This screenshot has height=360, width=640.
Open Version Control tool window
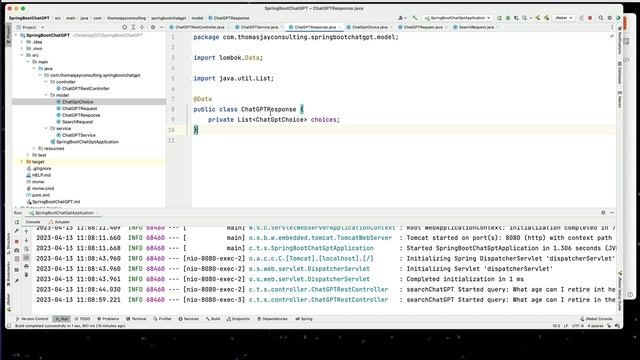coord(32,319)
